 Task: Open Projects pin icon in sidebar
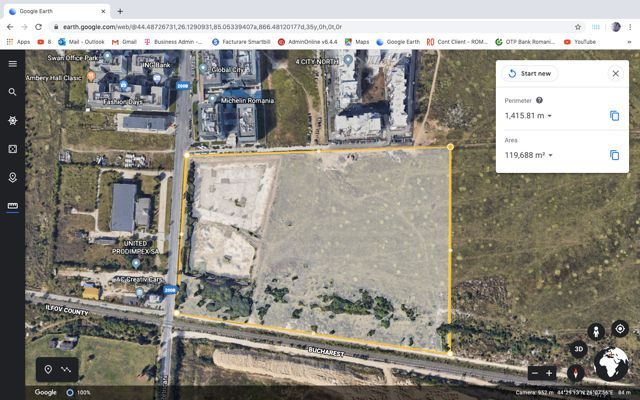pos(12,177)
